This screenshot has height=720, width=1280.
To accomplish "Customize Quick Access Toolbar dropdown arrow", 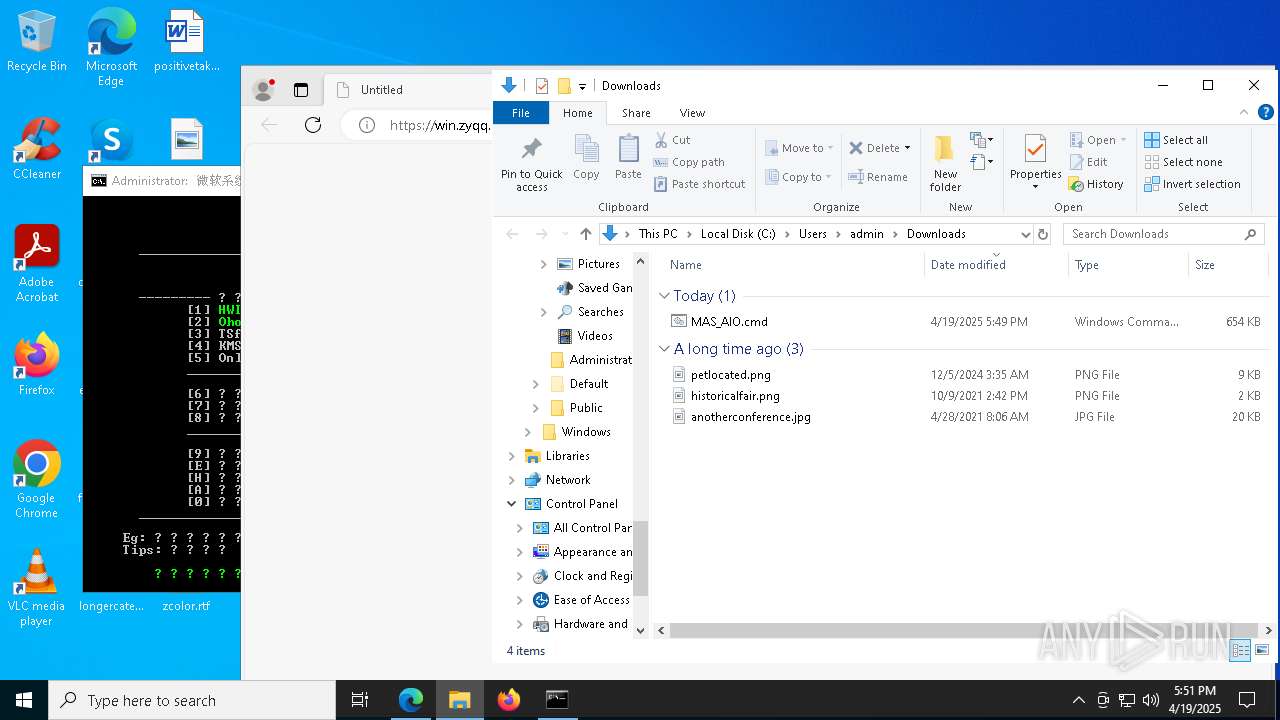I will tap(582, 86).
